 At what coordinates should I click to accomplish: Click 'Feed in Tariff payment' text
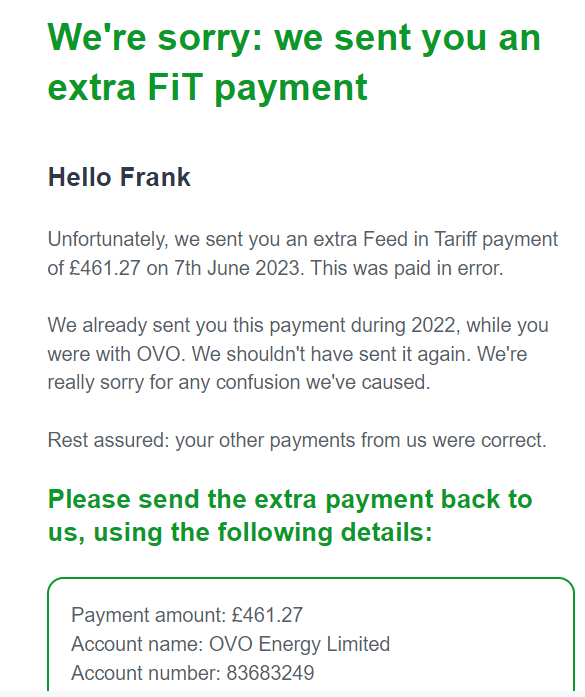point(461,240)
